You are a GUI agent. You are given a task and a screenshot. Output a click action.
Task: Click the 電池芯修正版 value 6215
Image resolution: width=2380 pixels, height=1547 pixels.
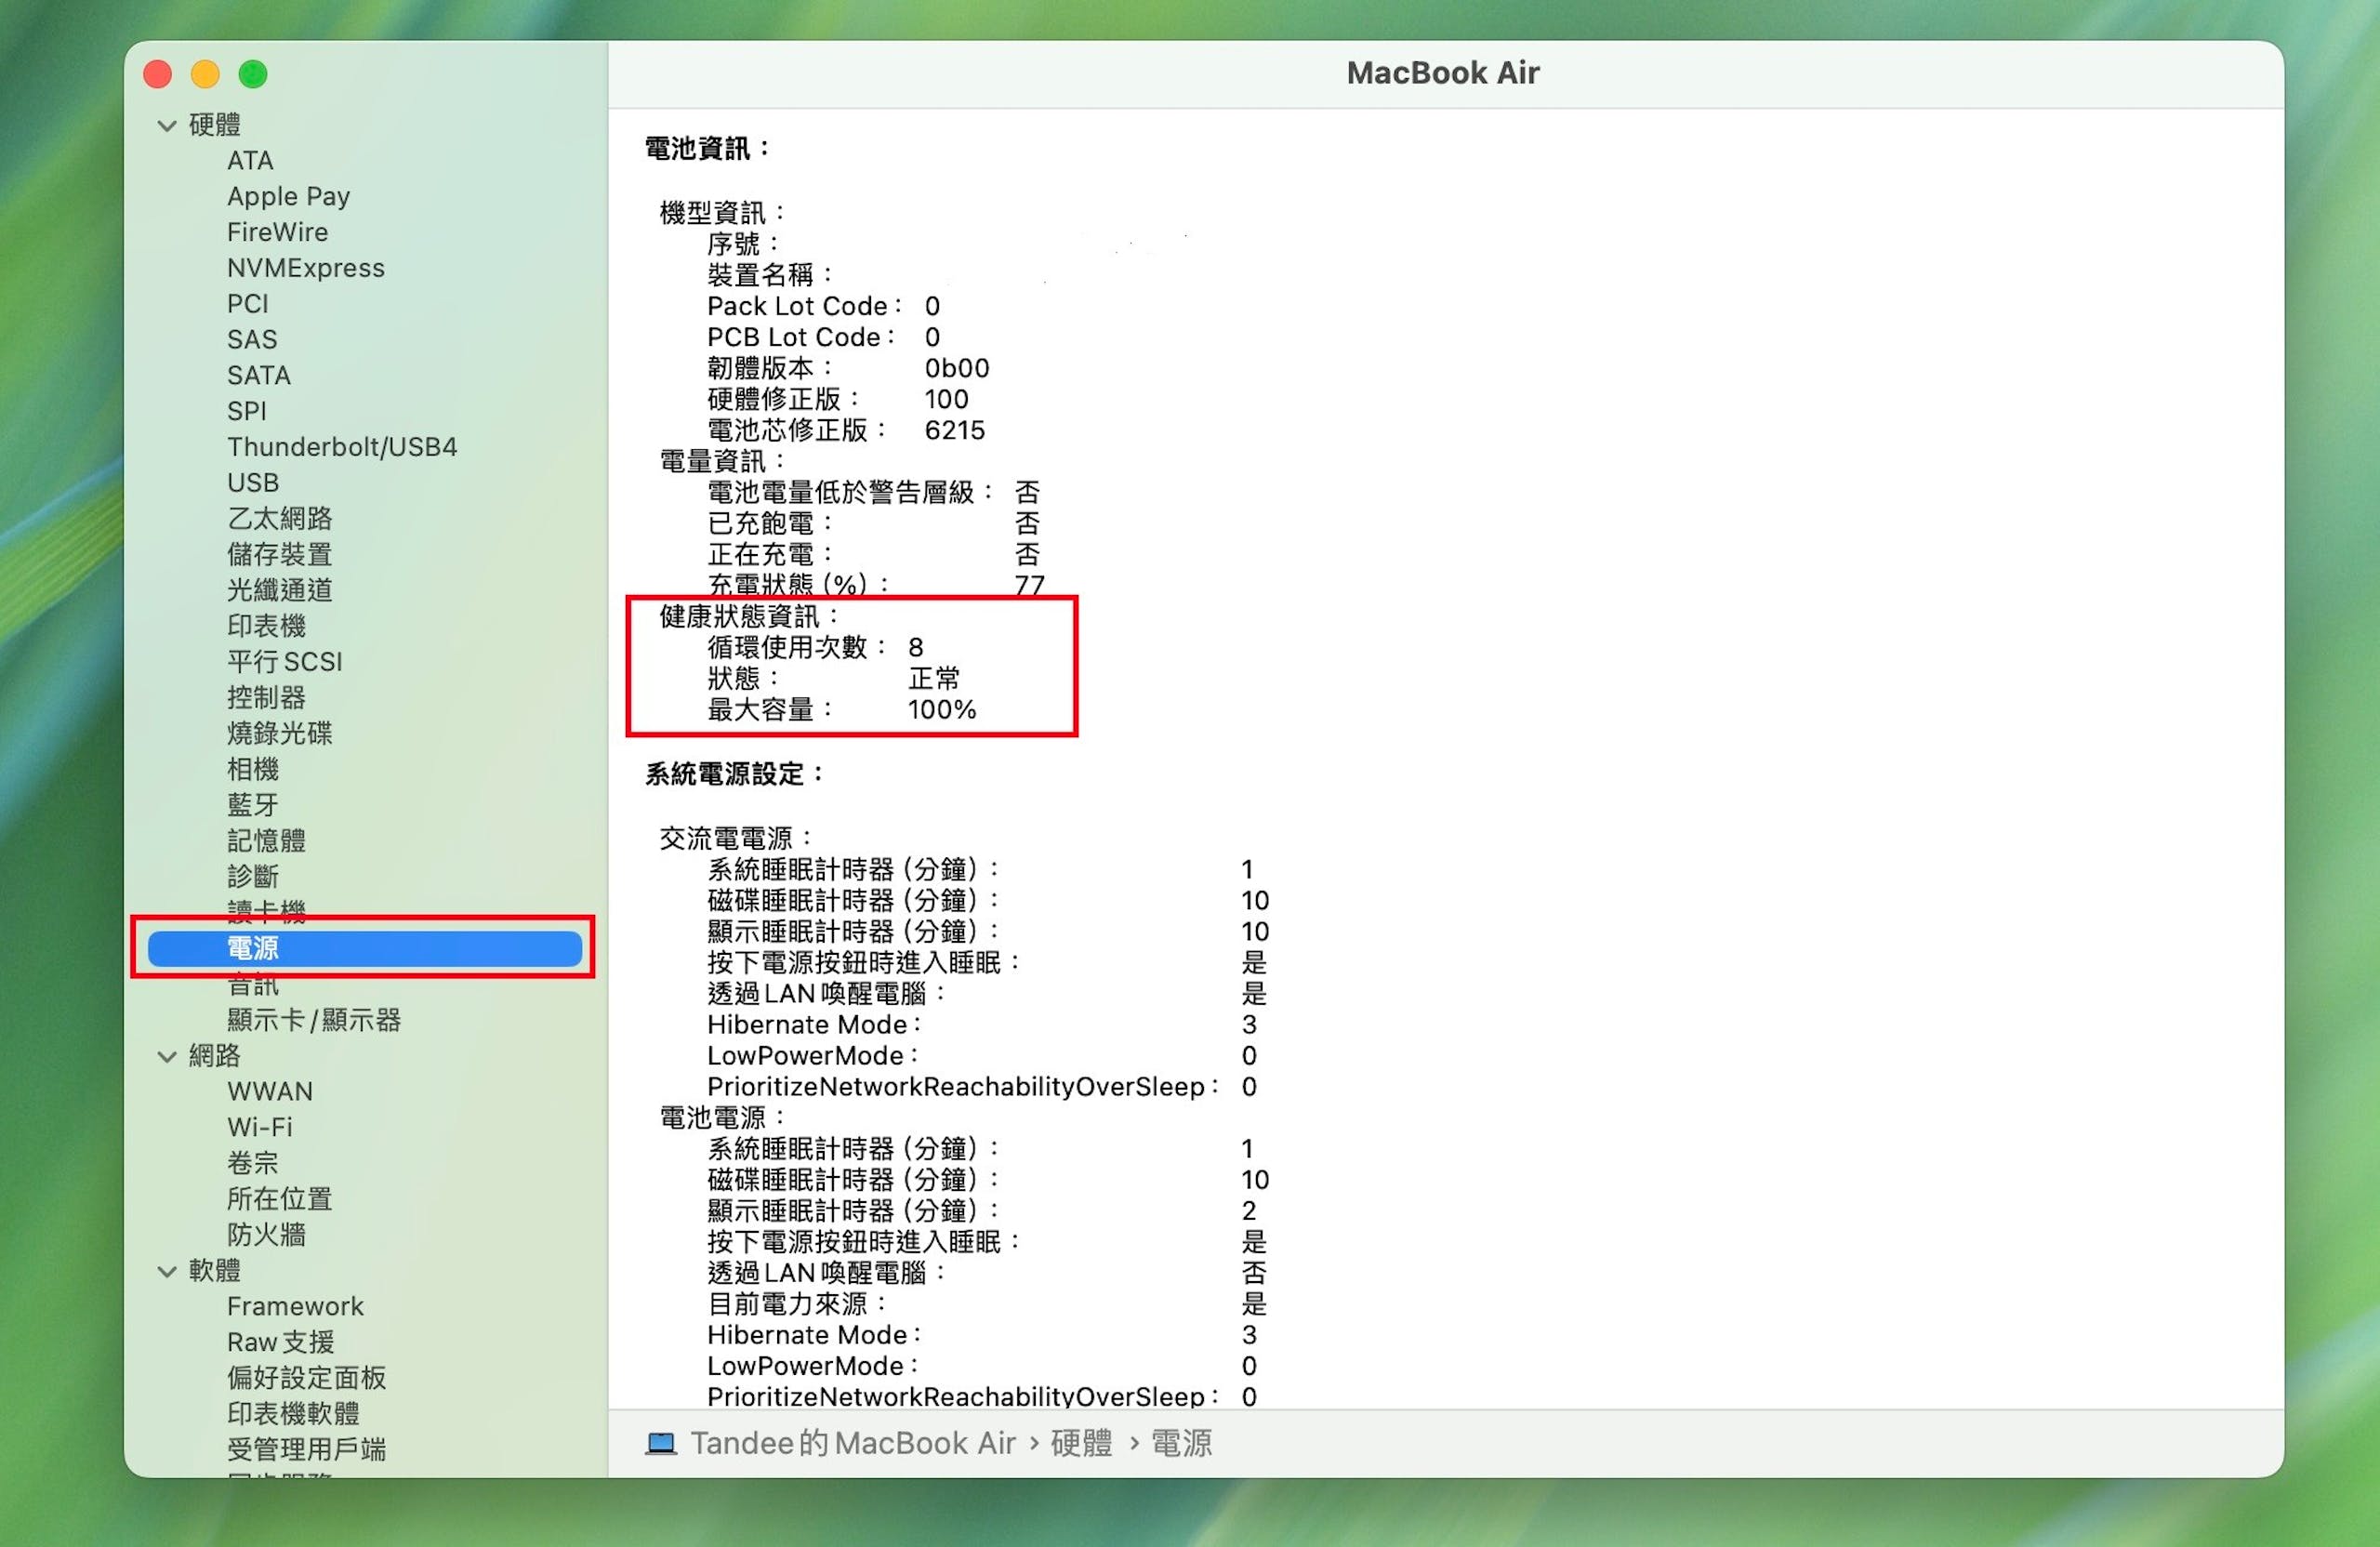(x=955, y=430)
